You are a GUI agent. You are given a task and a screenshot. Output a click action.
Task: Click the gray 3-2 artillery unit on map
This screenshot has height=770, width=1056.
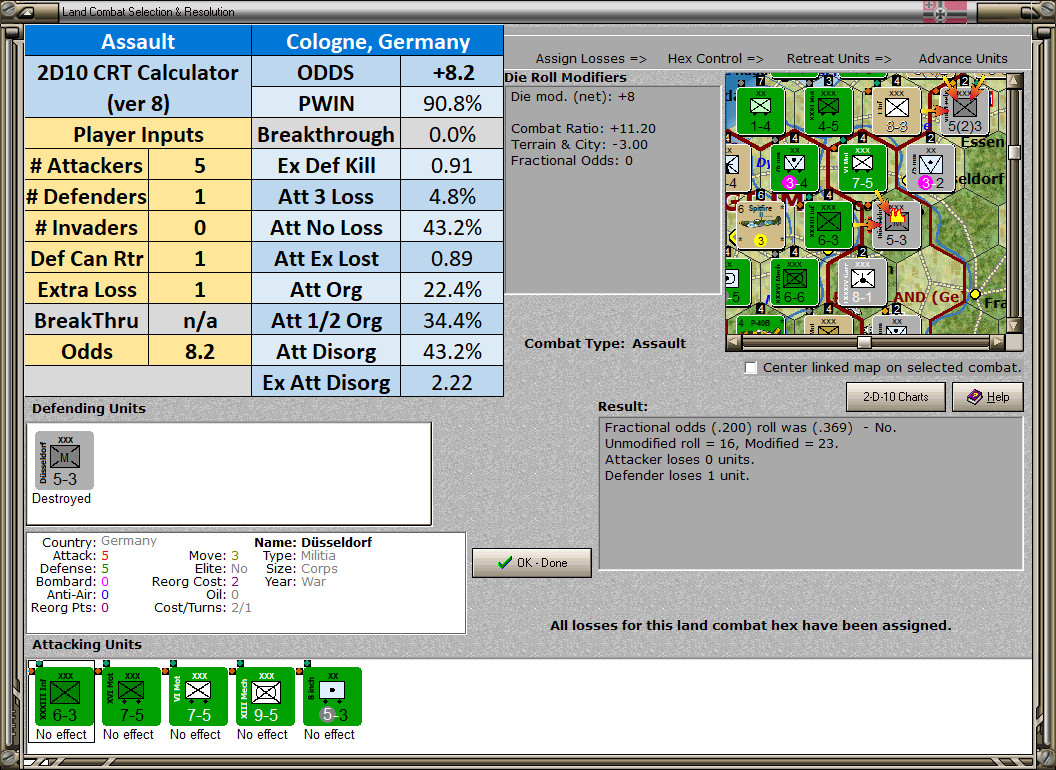pyautogui.click(x=931, y=168)
